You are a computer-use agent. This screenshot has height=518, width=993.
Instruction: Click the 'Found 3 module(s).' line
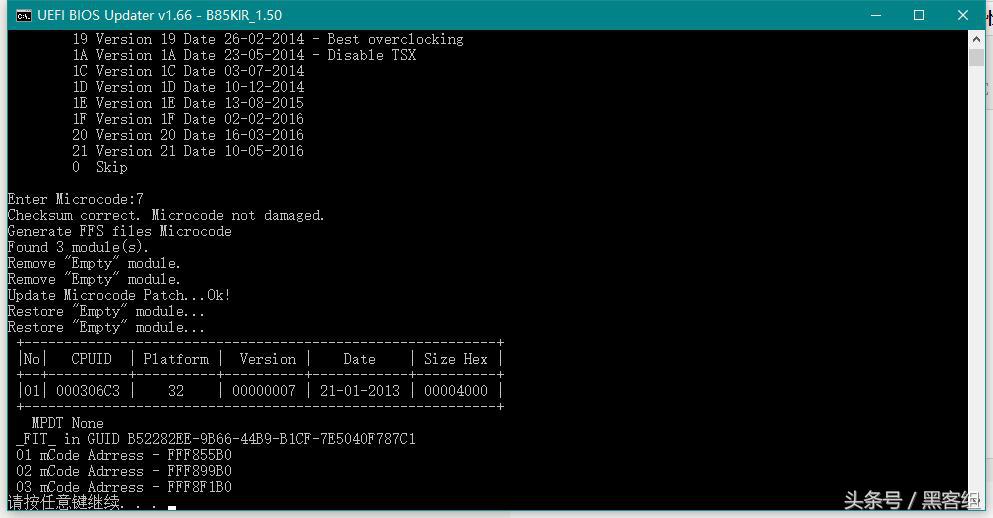79,247
